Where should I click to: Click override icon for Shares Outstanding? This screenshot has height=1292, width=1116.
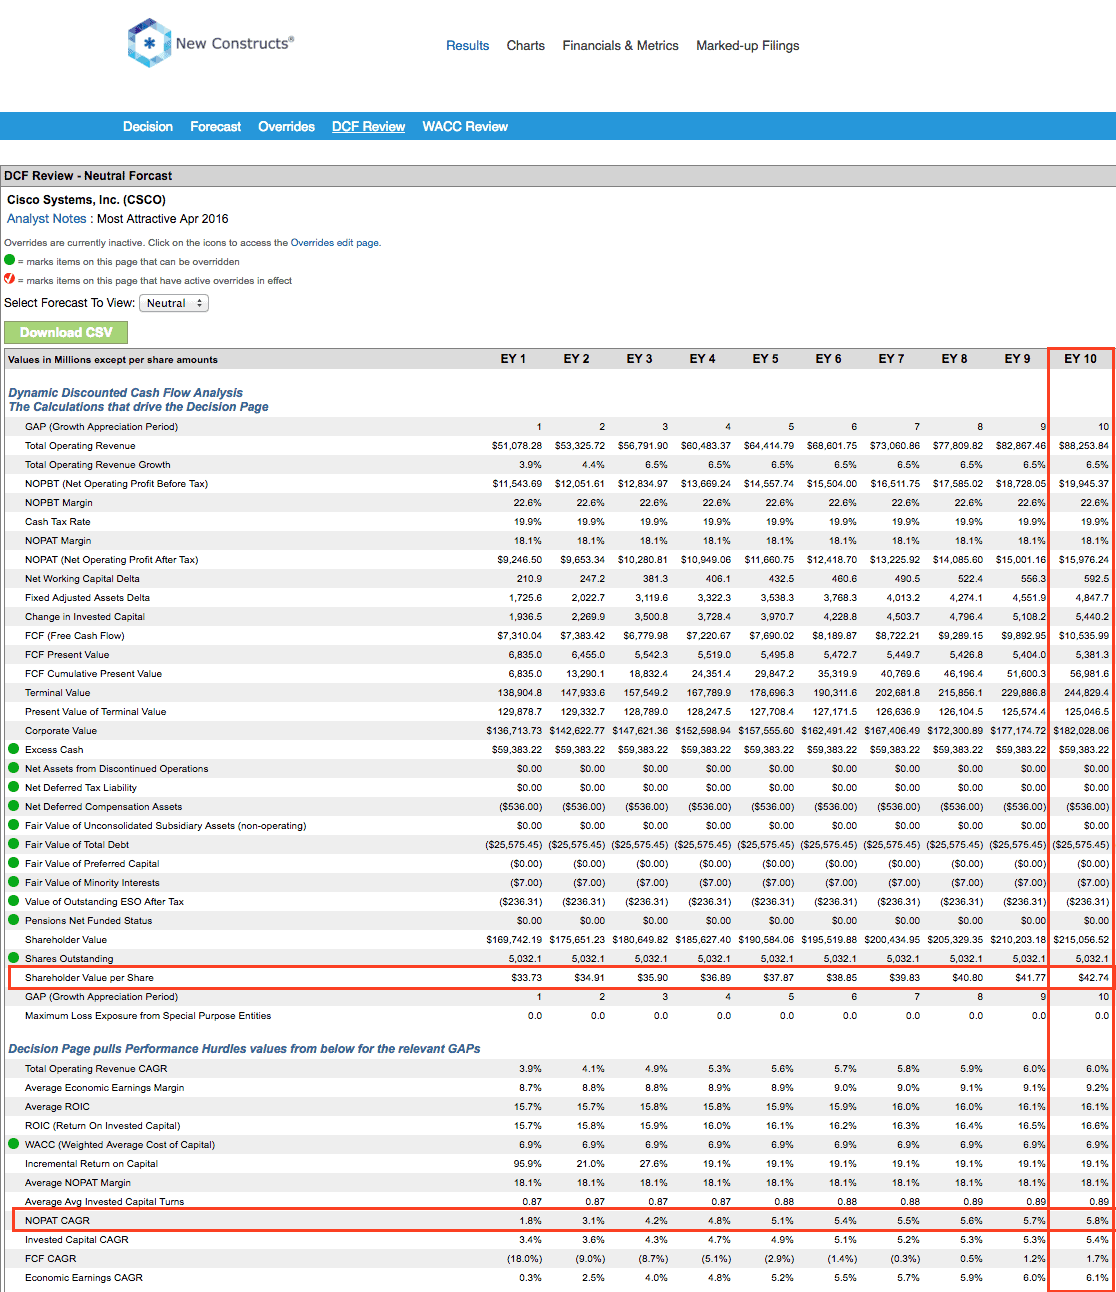tap(13, 958)
